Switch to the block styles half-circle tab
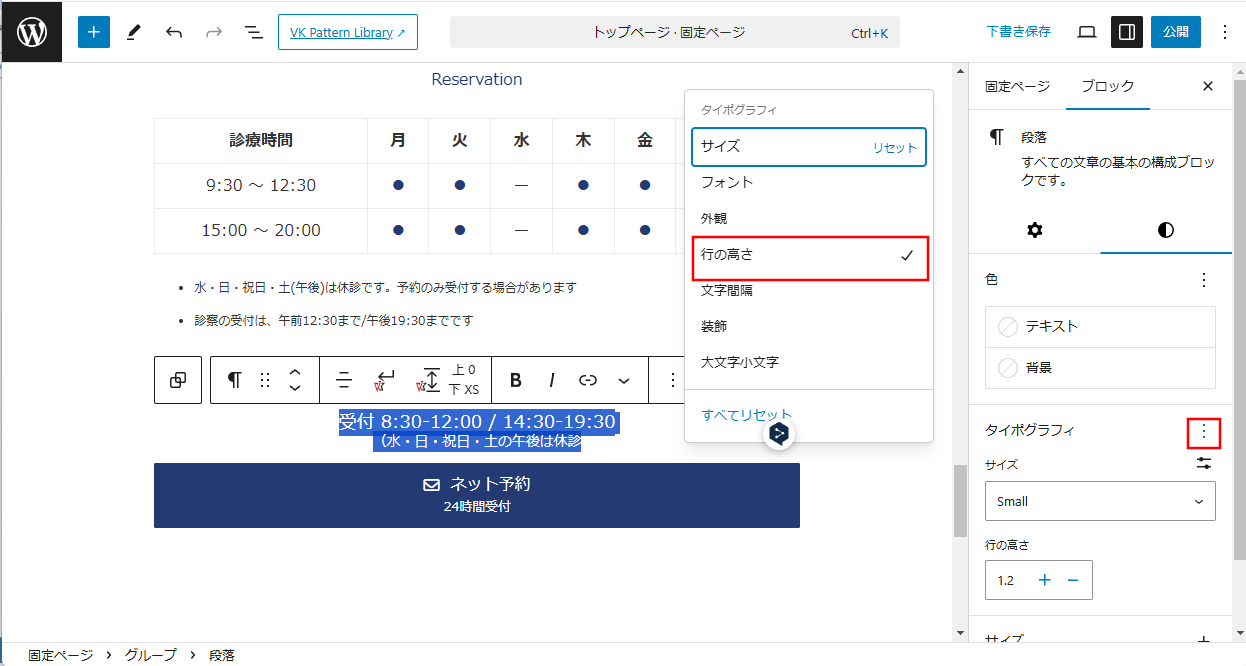 point(1165,230)
